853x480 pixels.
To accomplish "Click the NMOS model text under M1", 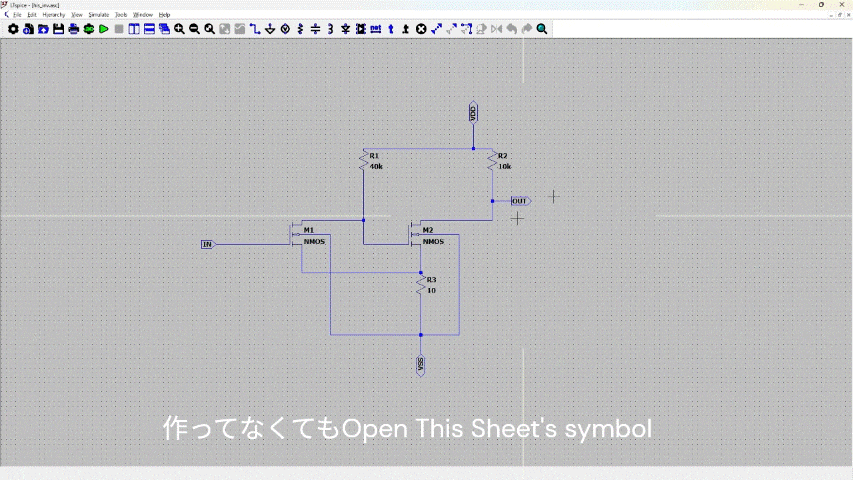I will [314, 242].
